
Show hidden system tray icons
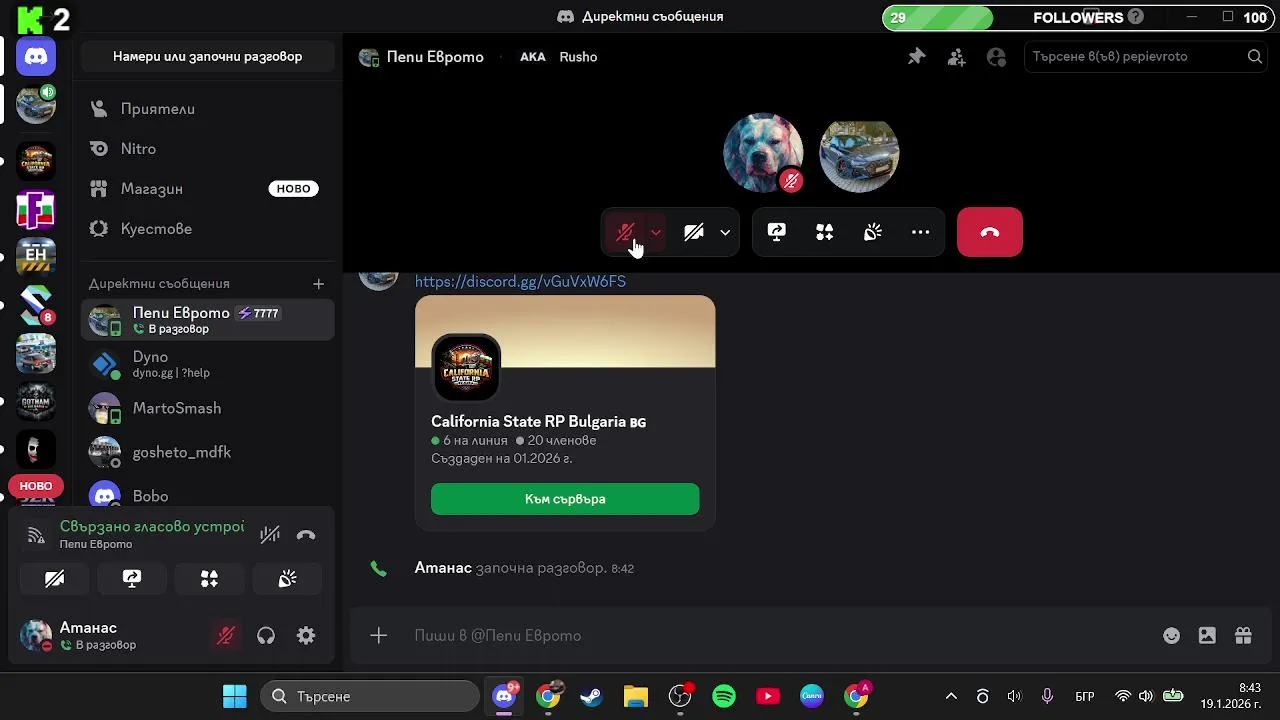click(951, 696)
